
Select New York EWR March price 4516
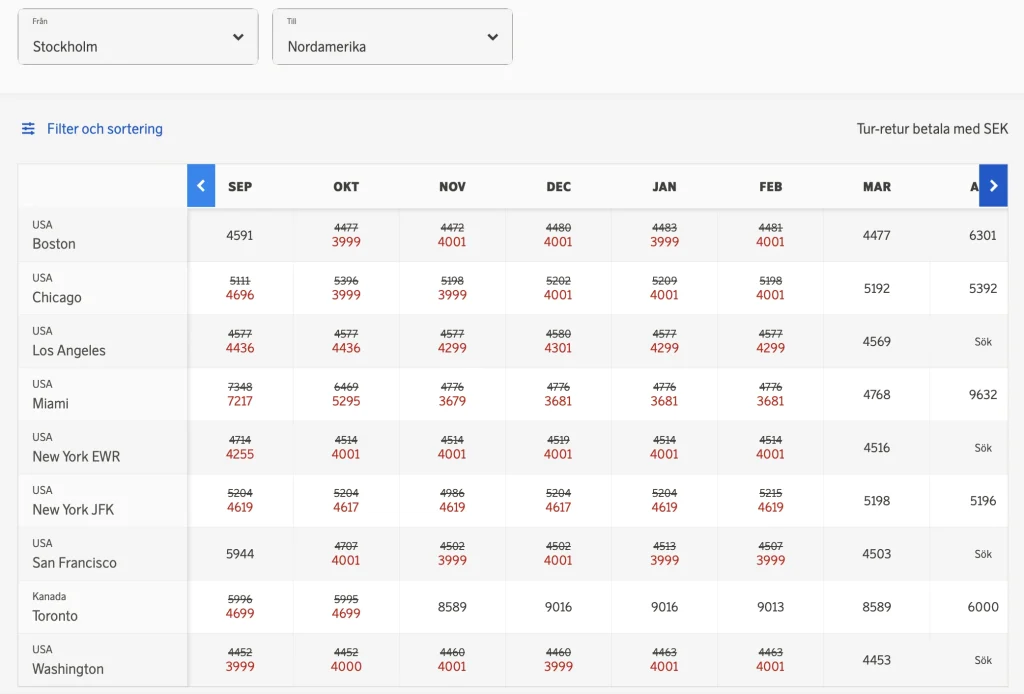click(876, 448)
